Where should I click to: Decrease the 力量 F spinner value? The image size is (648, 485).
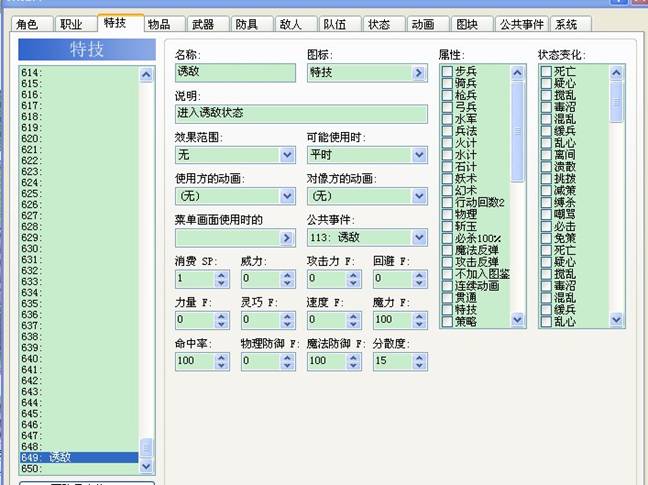click(222, 324)
